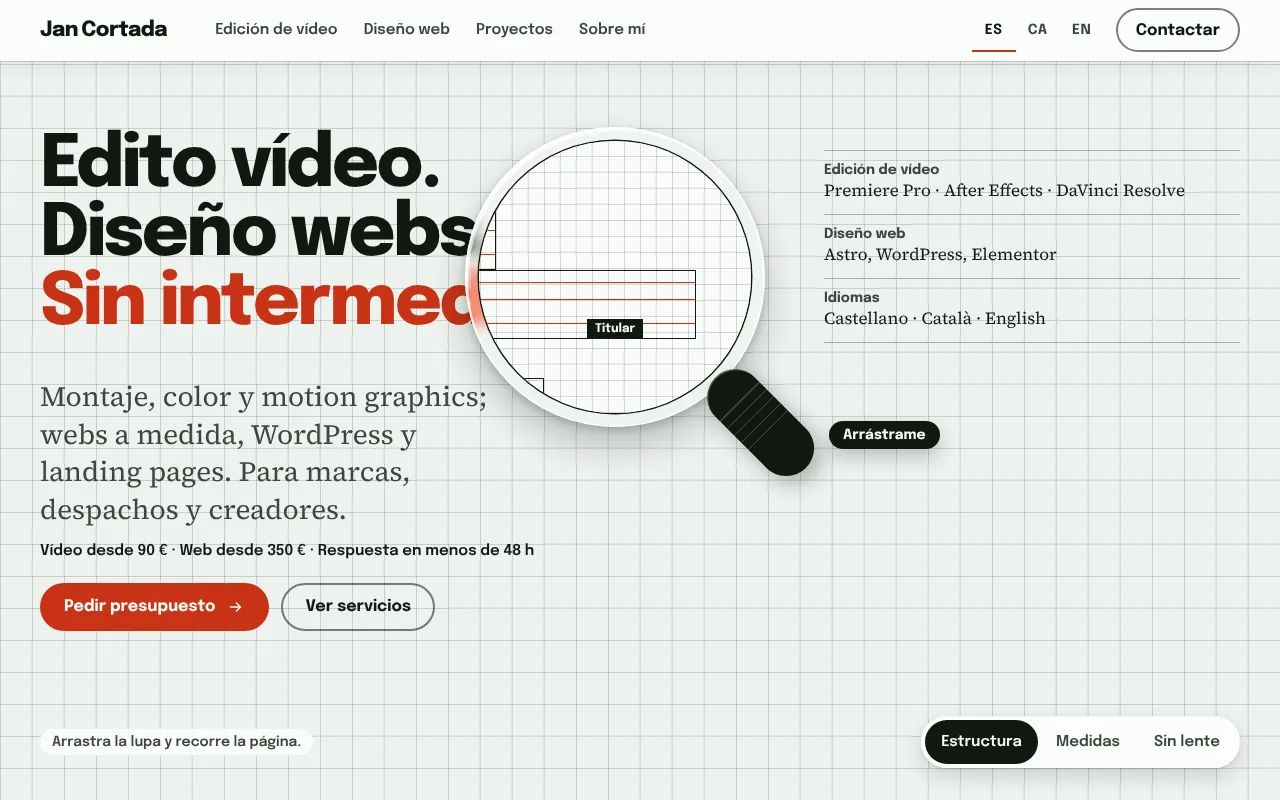Screen dimensions: 1280x800
Task: Select the Medidas lens mode
Action: pyautogui.click(x=1088, y=741)
